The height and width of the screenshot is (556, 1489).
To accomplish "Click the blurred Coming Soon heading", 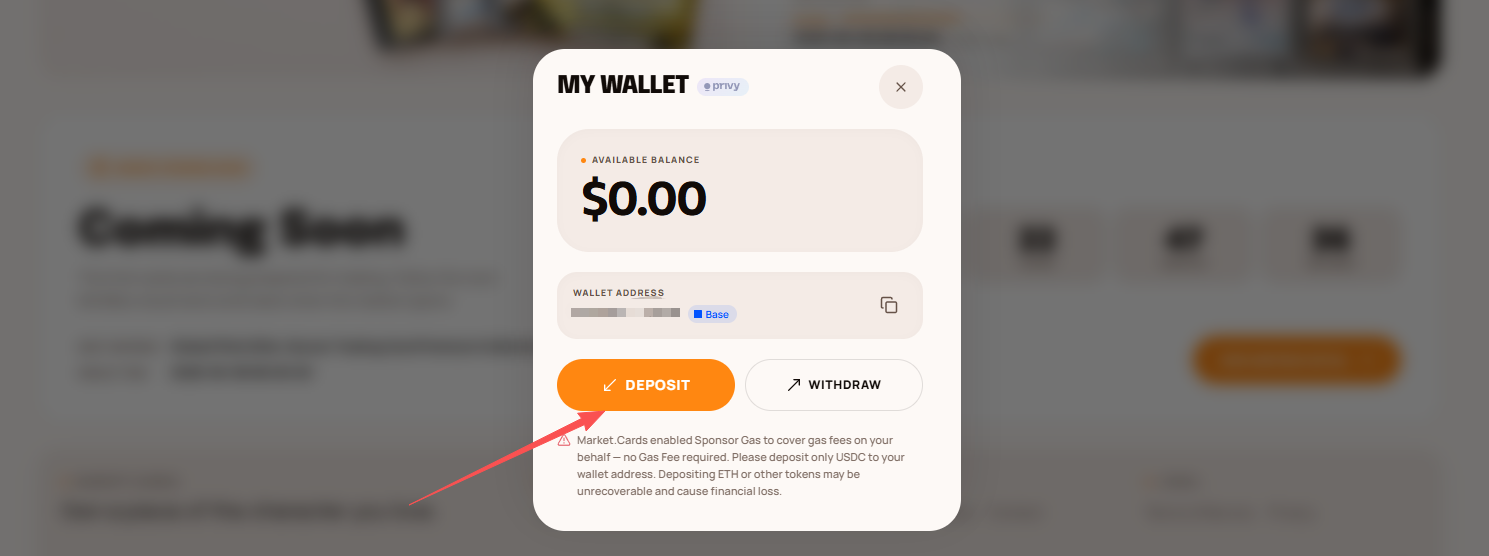I will pyautogui.click(x=242, y=229).
